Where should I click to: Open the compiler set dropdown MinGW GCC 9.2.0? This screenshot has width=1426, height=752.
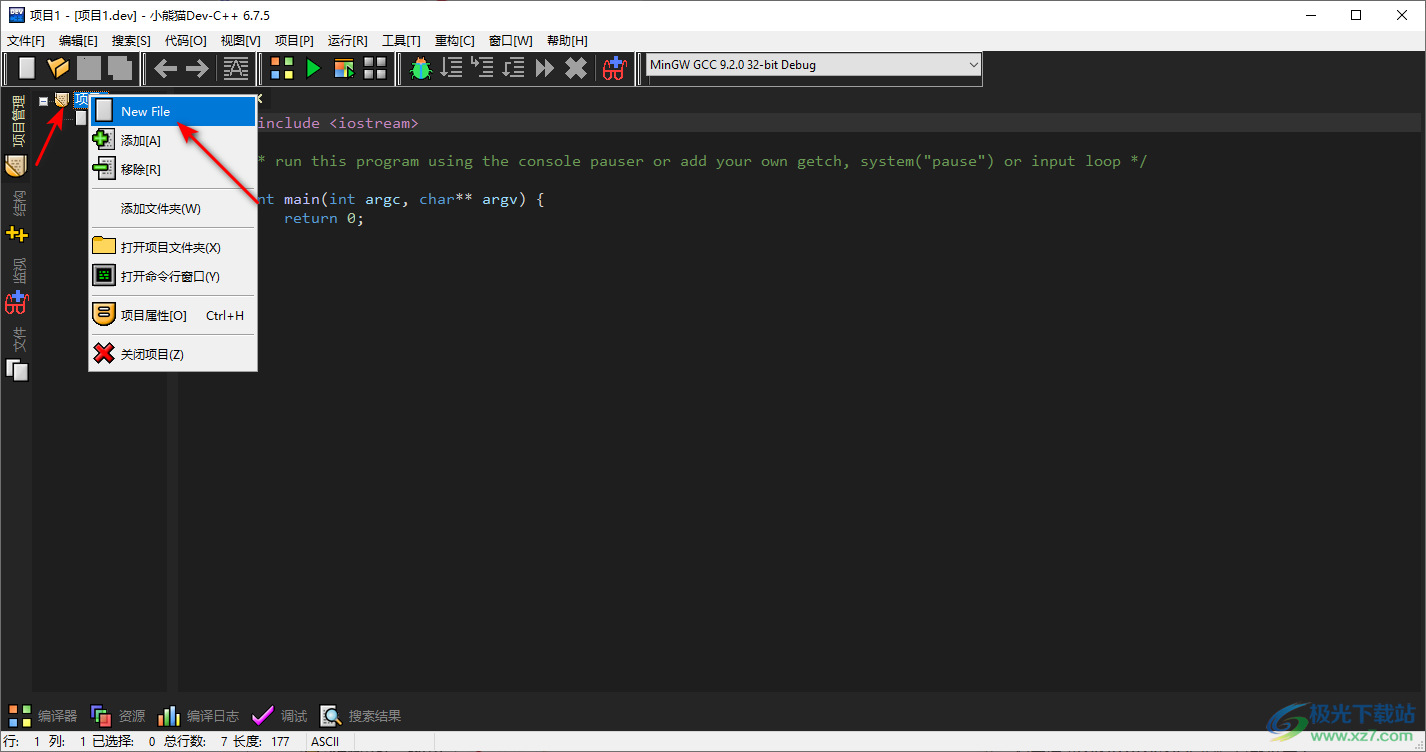(x=813, y=65)
